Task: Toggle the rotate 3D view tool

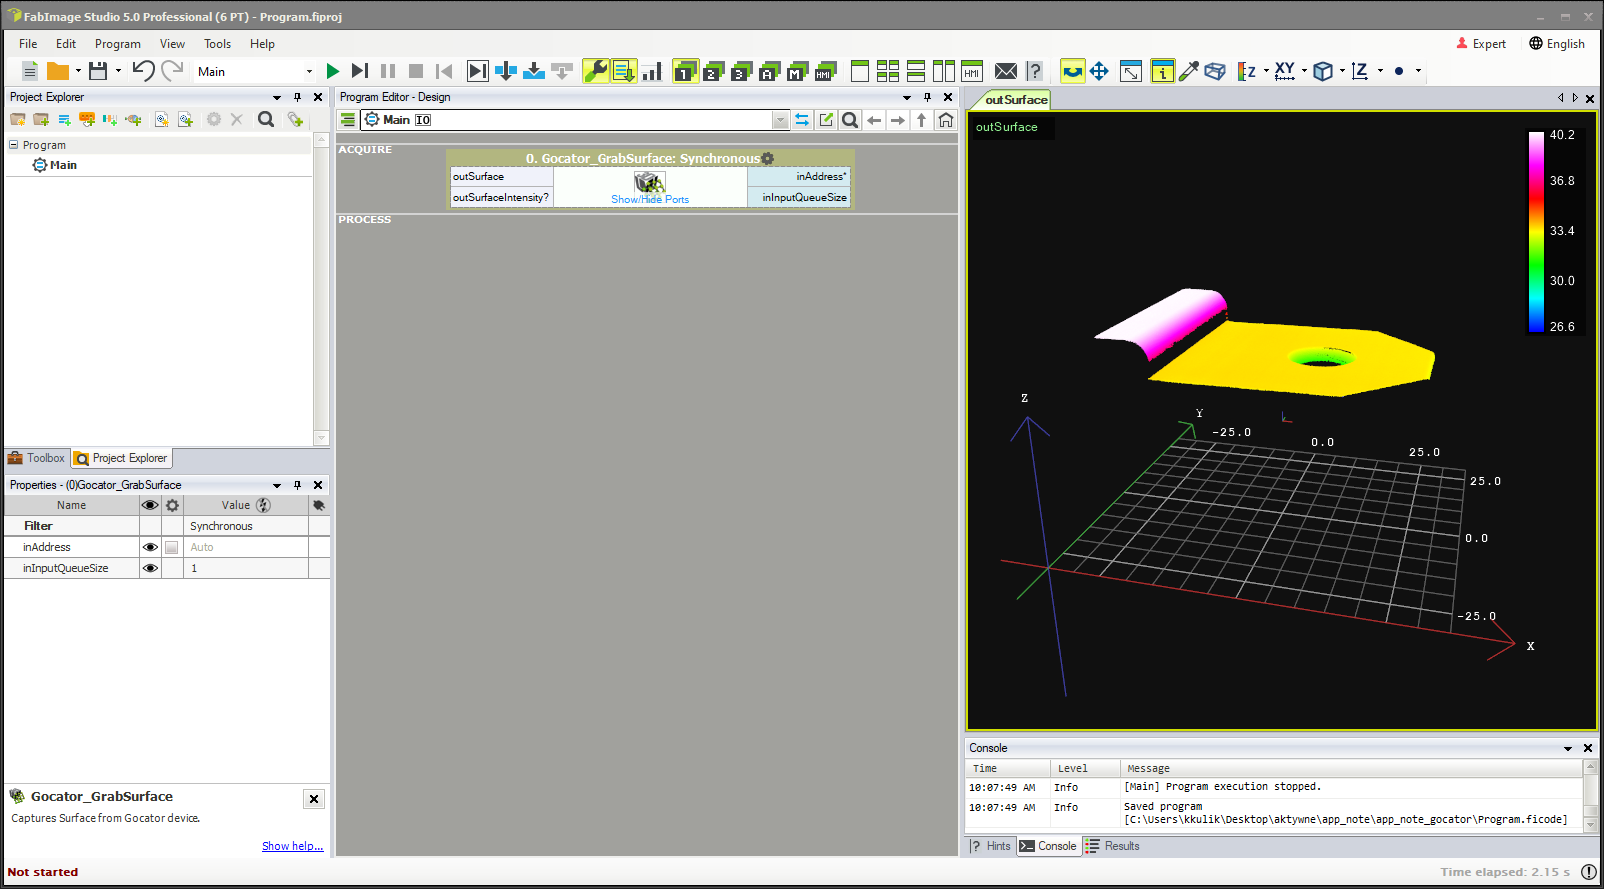Action: tap(1072, 71)
